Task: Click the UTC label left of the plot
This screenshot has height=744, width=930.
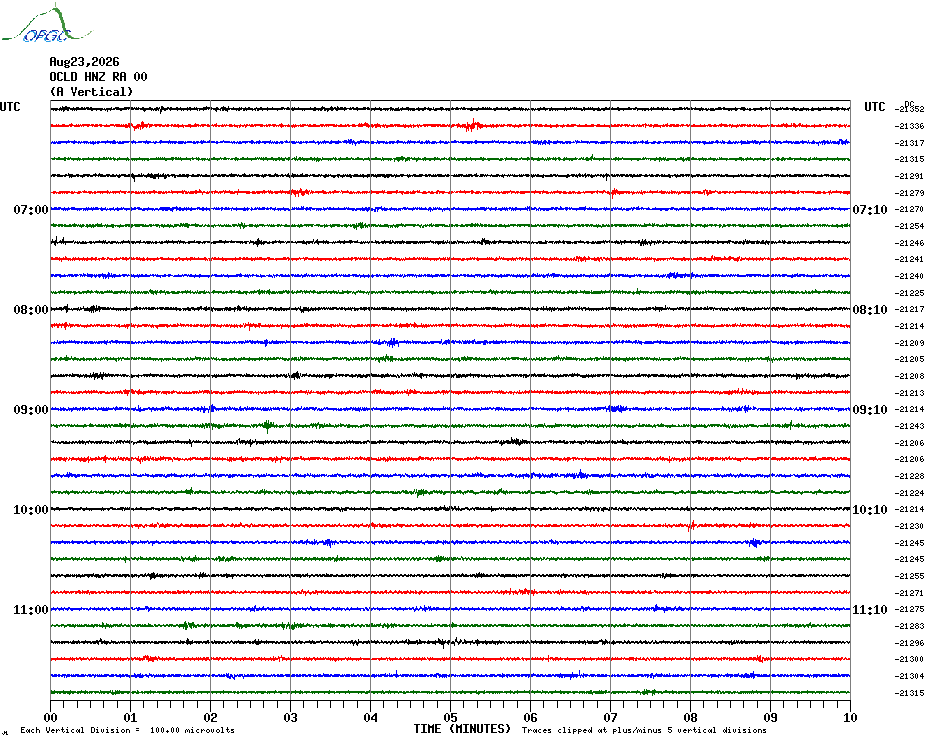Action: click(10, 107)
